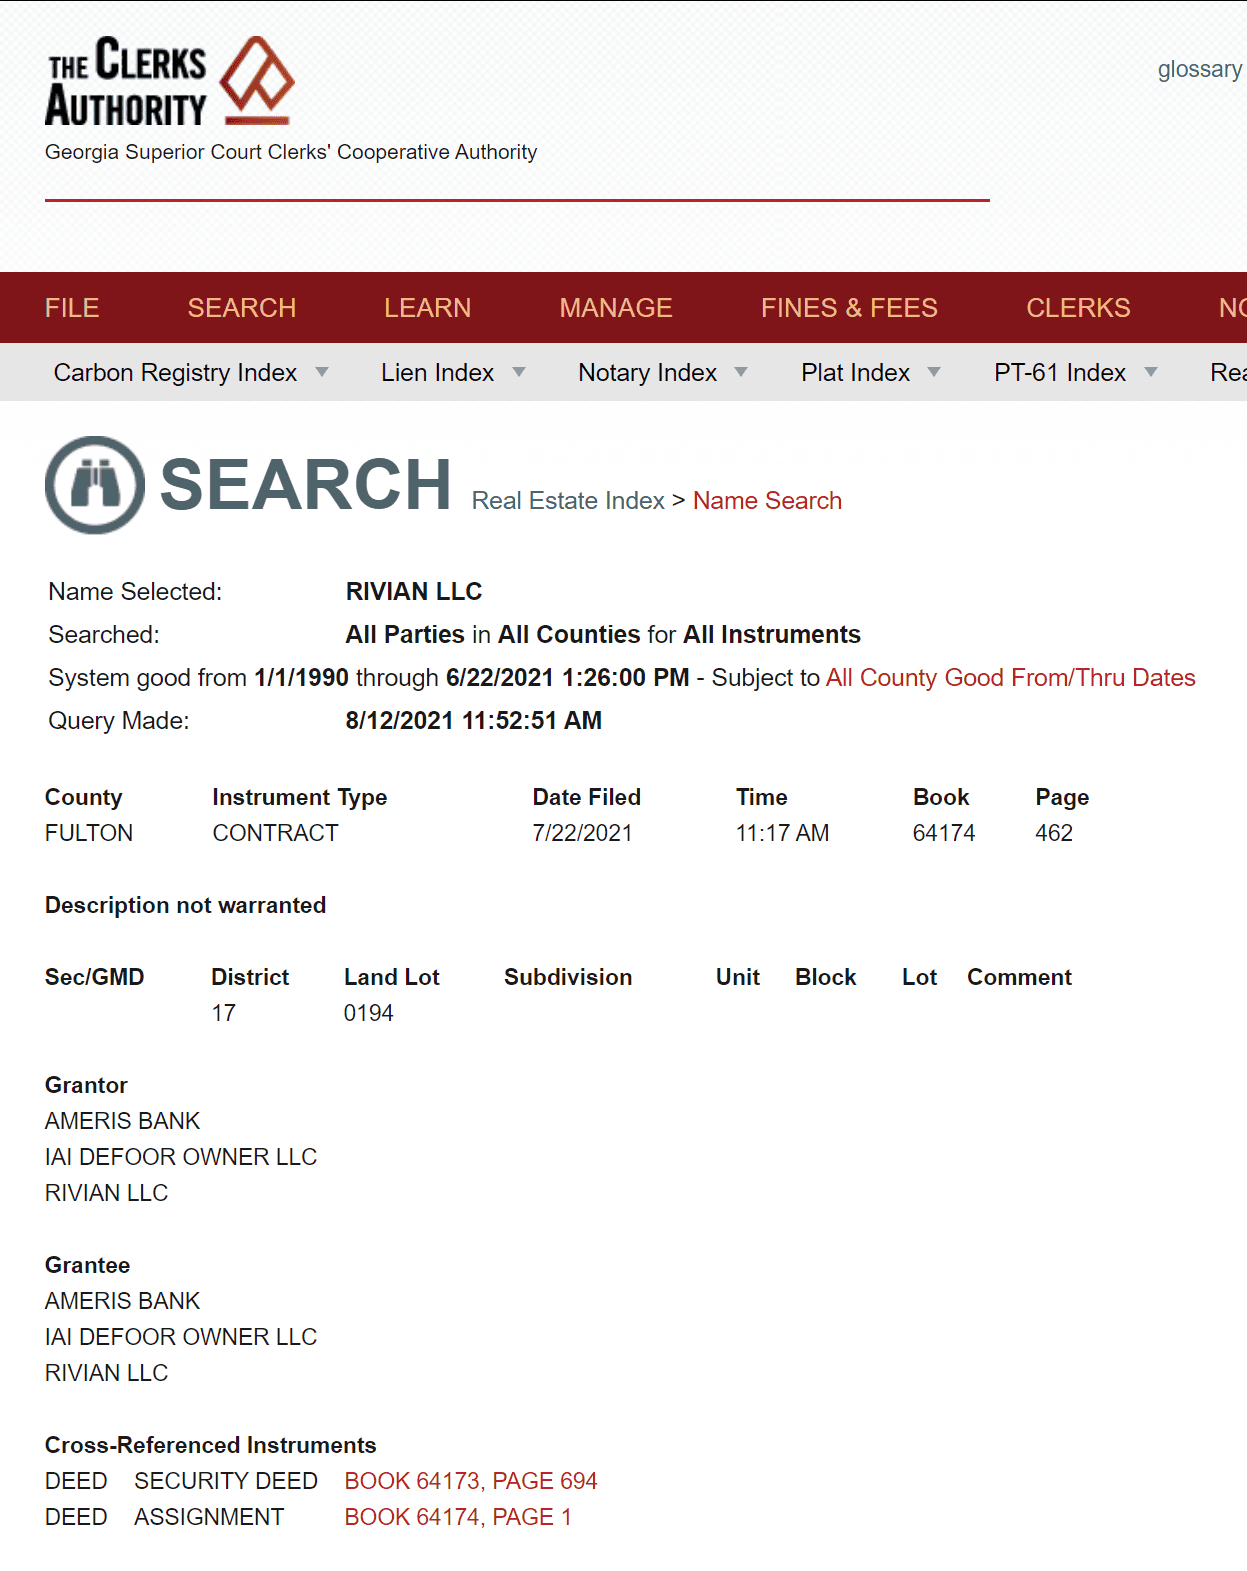Expand the Notary Index dropdown arrow
The height and width of the screenshot is (1571, 1247).
point(741,372)
